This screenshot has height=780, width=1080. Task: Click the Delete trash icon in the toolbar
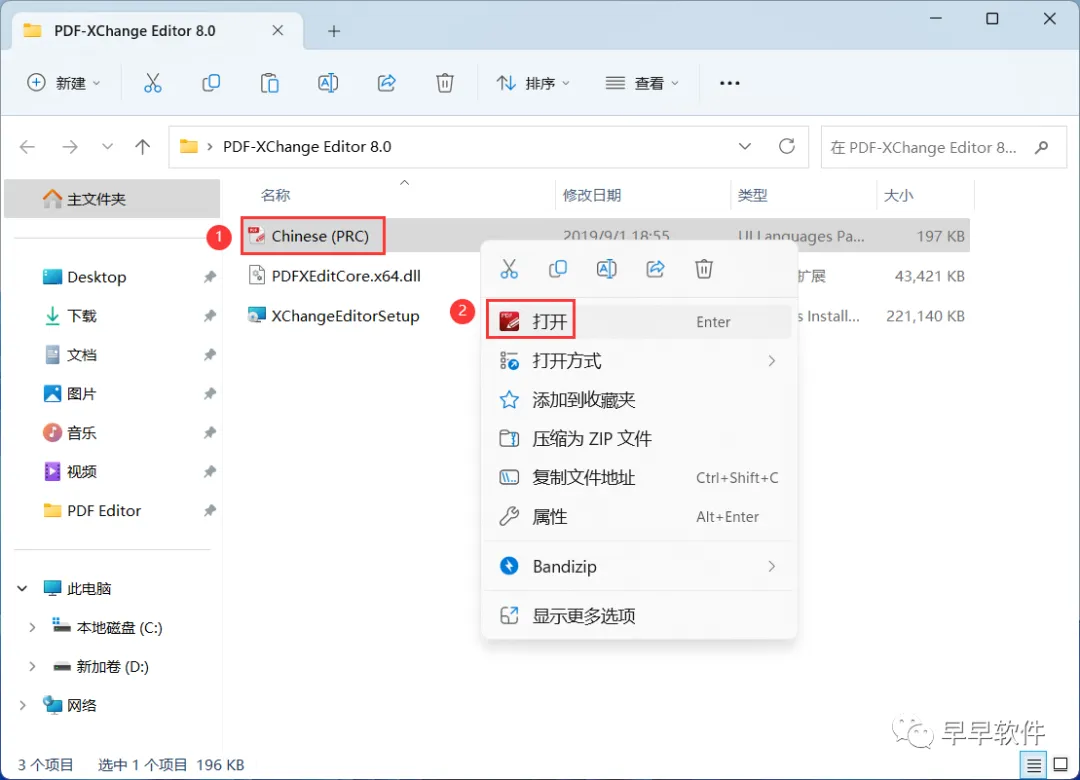(x=445, y=83)
